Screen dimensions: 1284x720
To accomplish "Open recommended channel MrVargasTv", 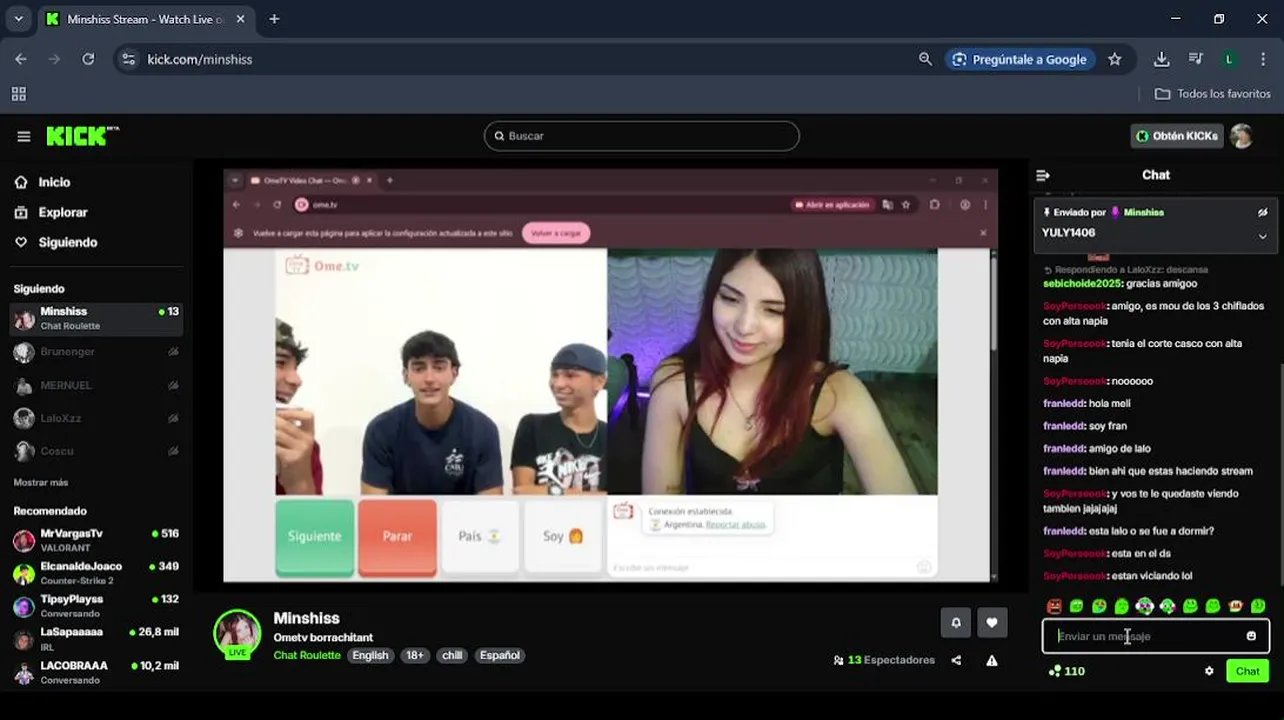I will click(96, 540).
